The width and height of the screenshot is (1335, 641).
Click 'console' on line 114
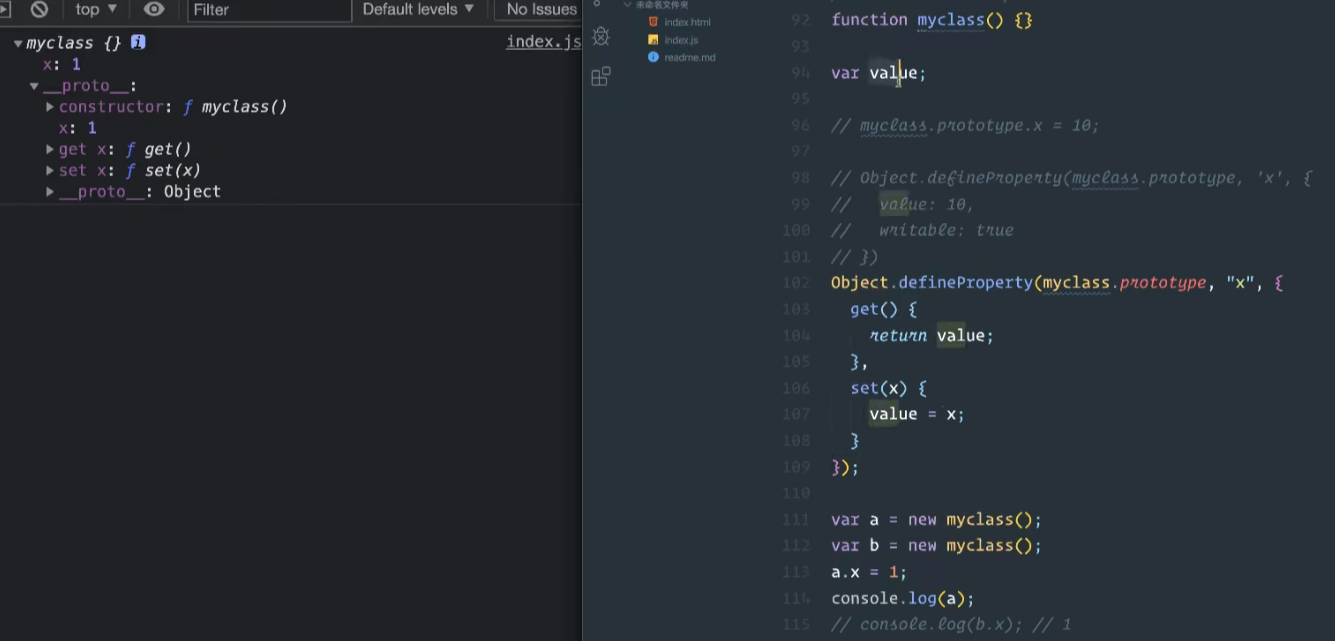(x=864, y=598)
